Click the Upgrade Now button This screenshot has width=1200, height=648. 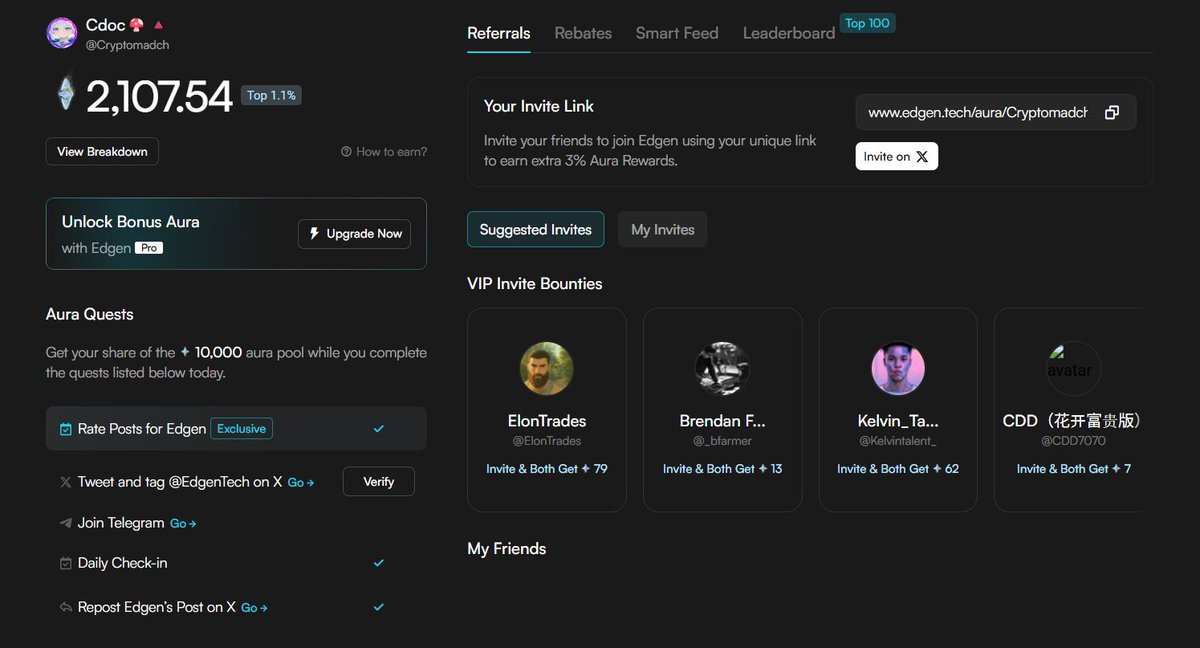click(354, 234)
